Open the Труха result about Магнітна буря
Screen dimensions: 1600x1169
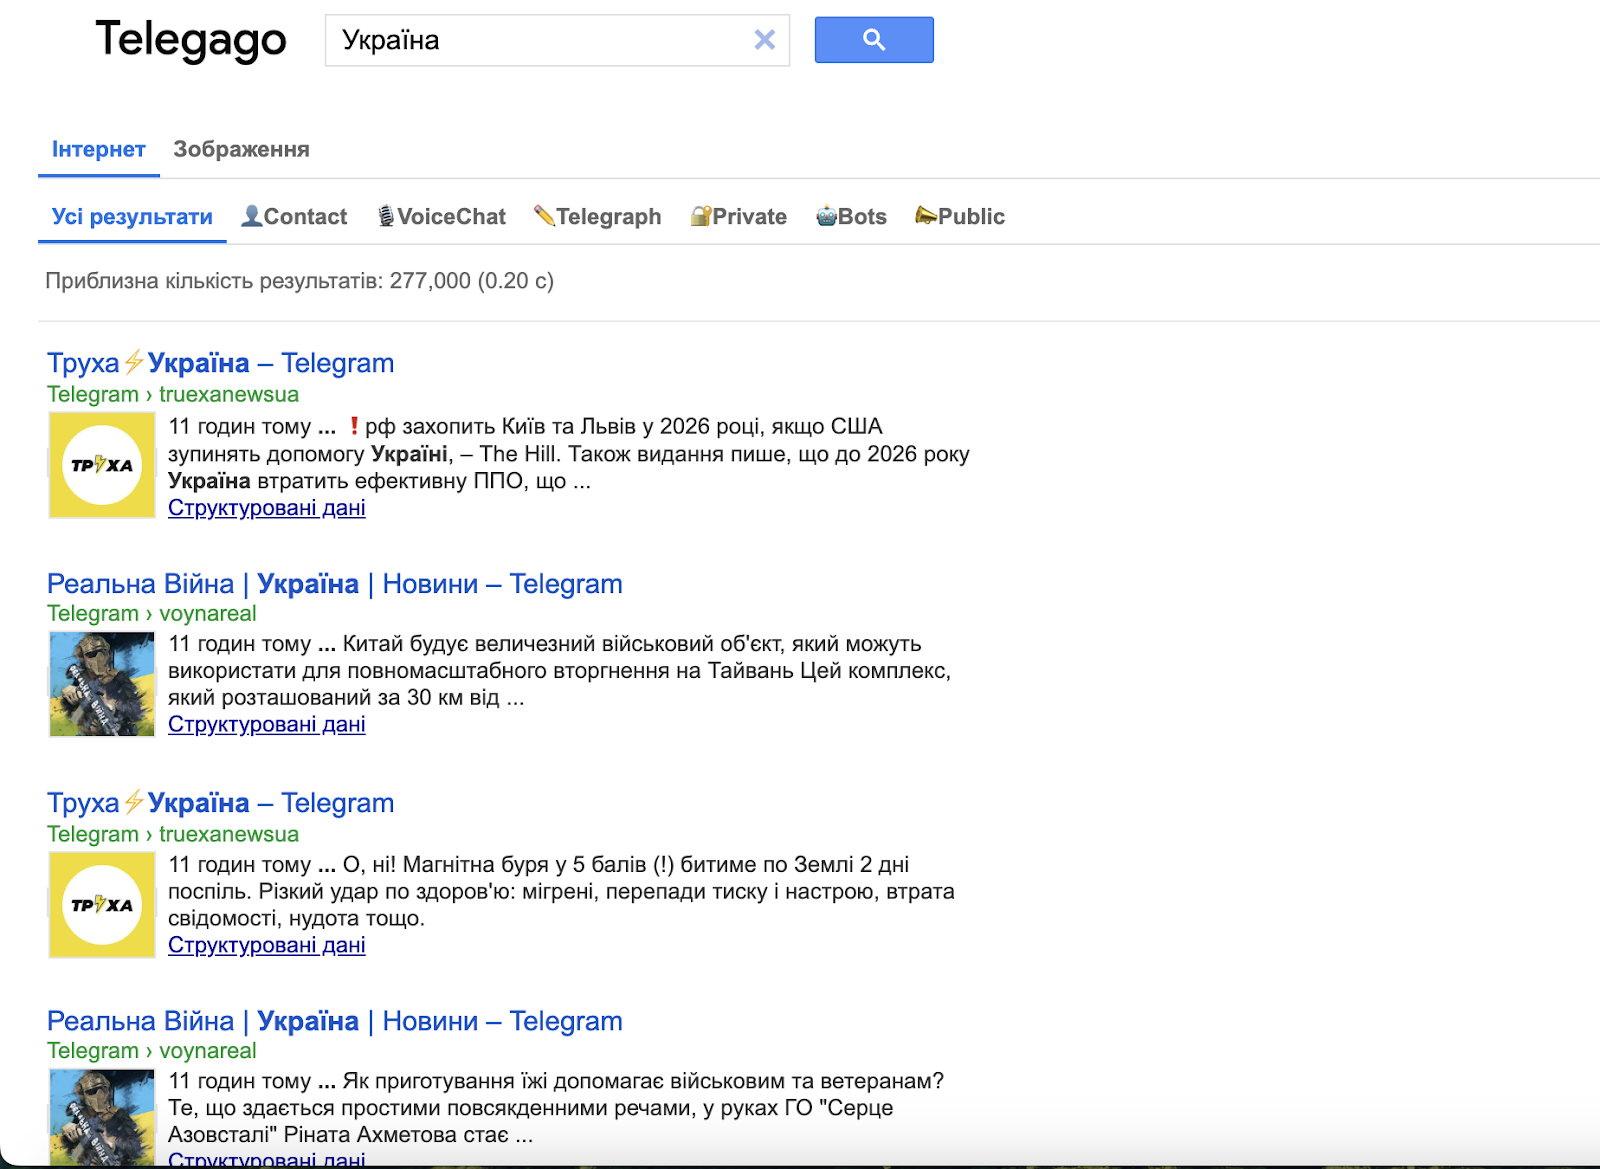221,803
